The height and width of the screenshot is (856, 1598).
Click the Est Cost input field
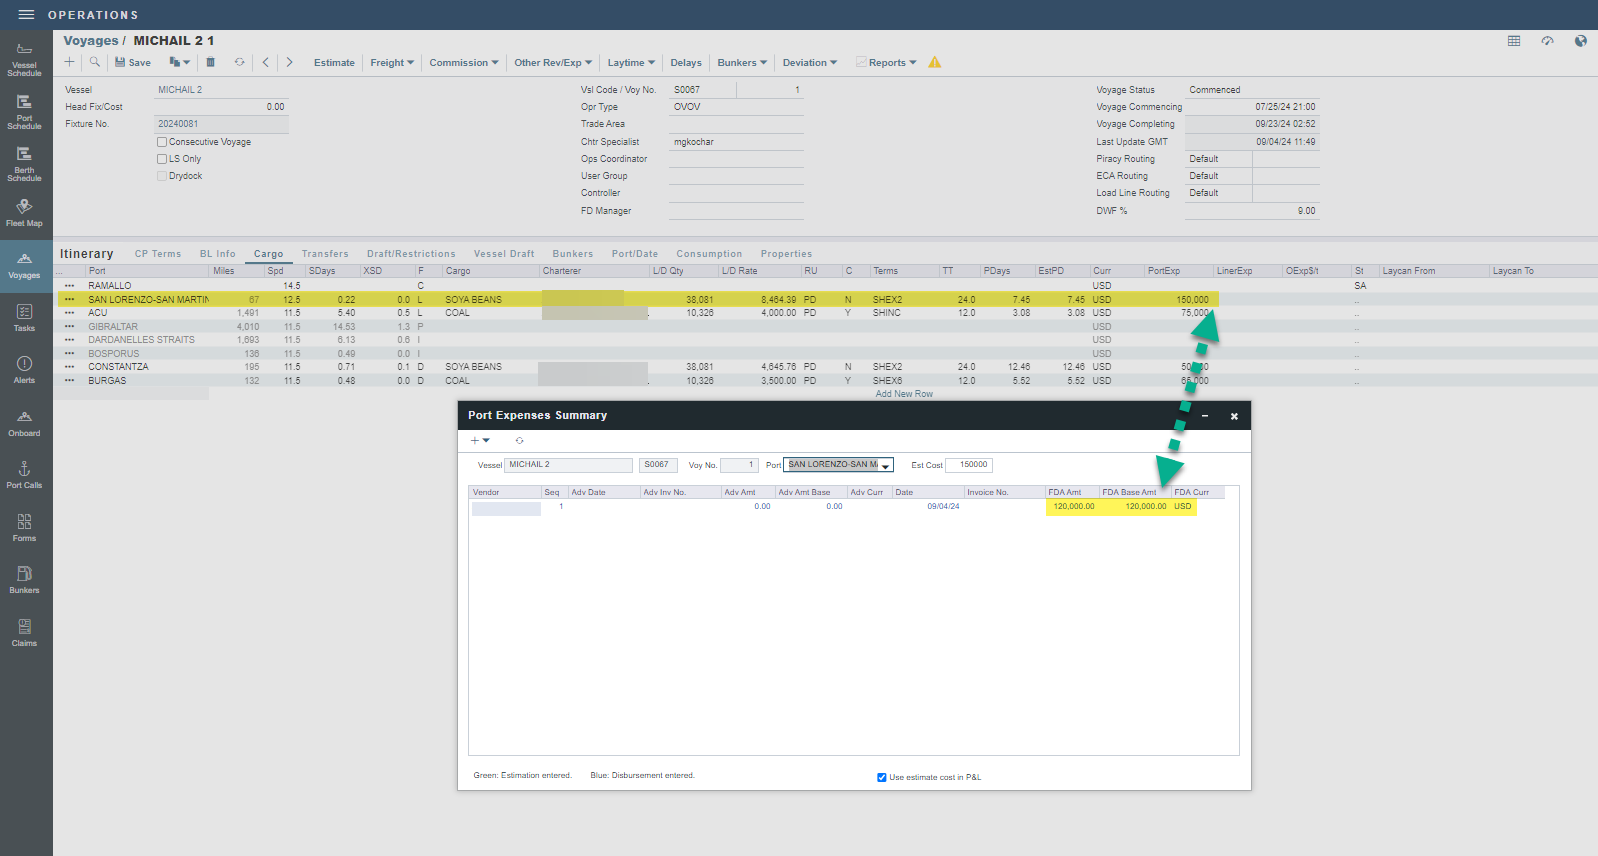tap(968, 465)
